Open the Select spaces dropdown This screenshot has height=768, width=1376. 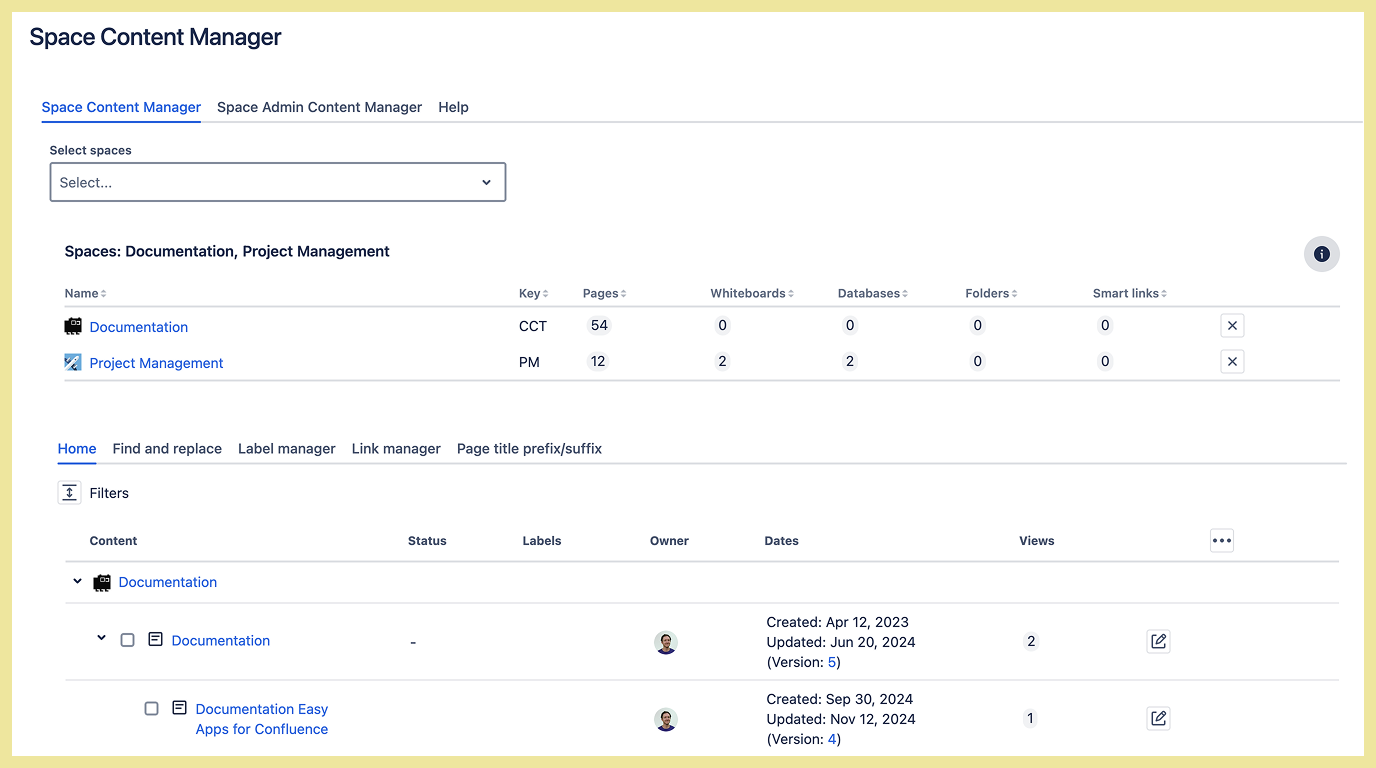pos(277,183)
